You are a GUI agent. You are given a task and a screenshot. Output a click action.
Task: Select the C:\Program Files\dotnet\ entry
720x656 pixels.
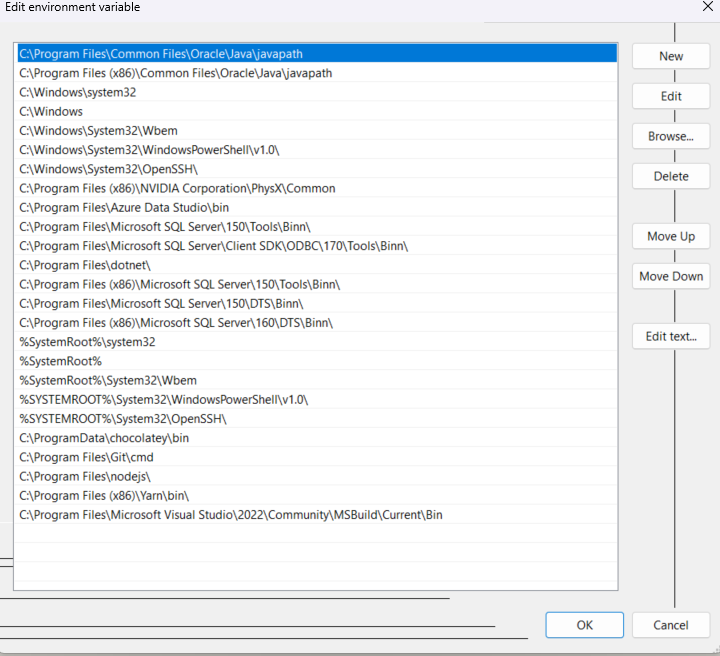[x=317, y=265]
